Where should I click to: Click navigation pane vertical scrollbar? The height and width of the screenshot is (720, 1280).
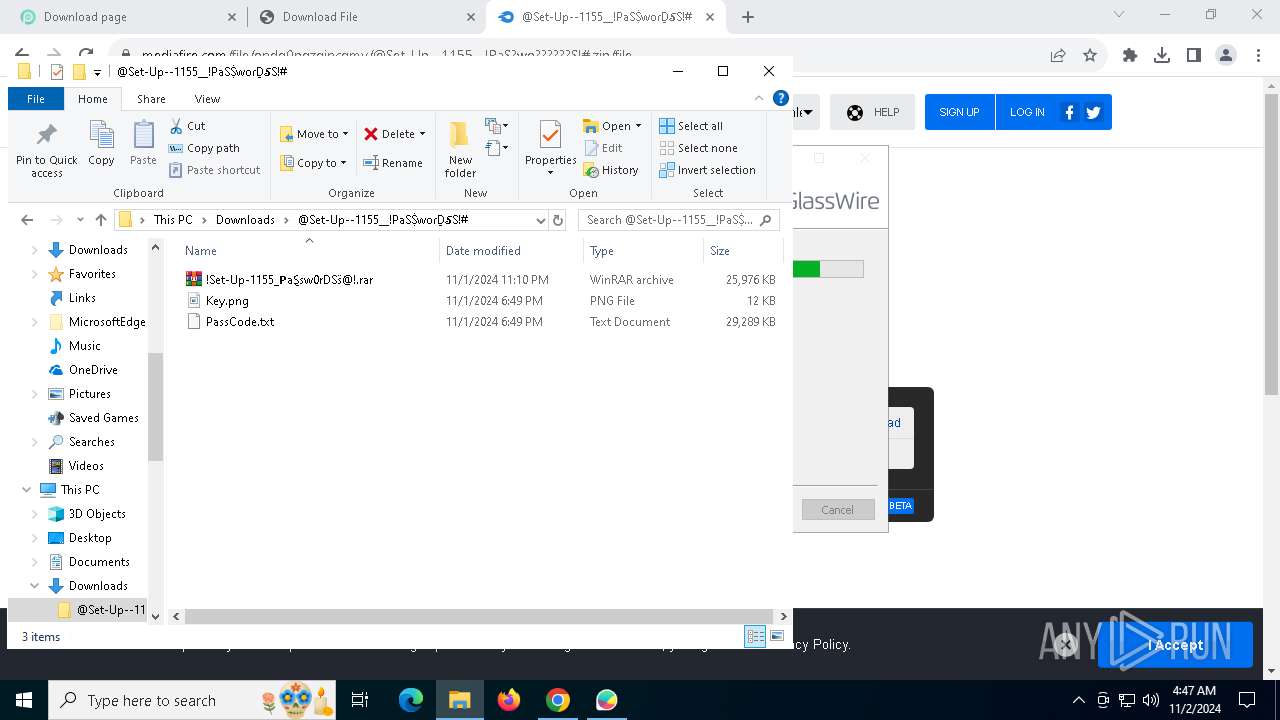[x=155, y=405]
